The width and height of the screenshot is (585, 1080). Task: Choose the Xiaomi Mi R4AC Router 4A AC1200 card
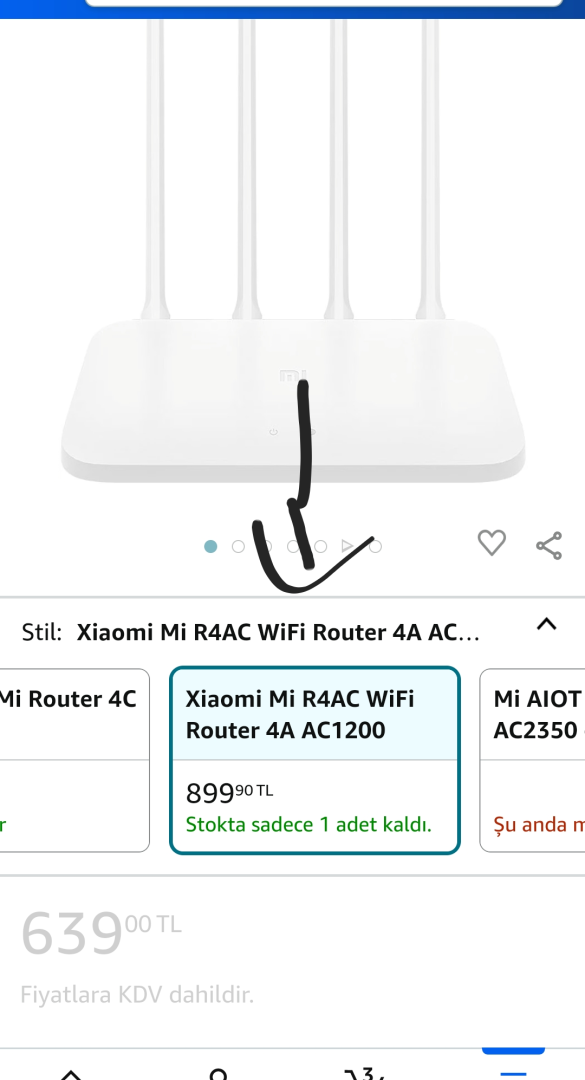315,760
